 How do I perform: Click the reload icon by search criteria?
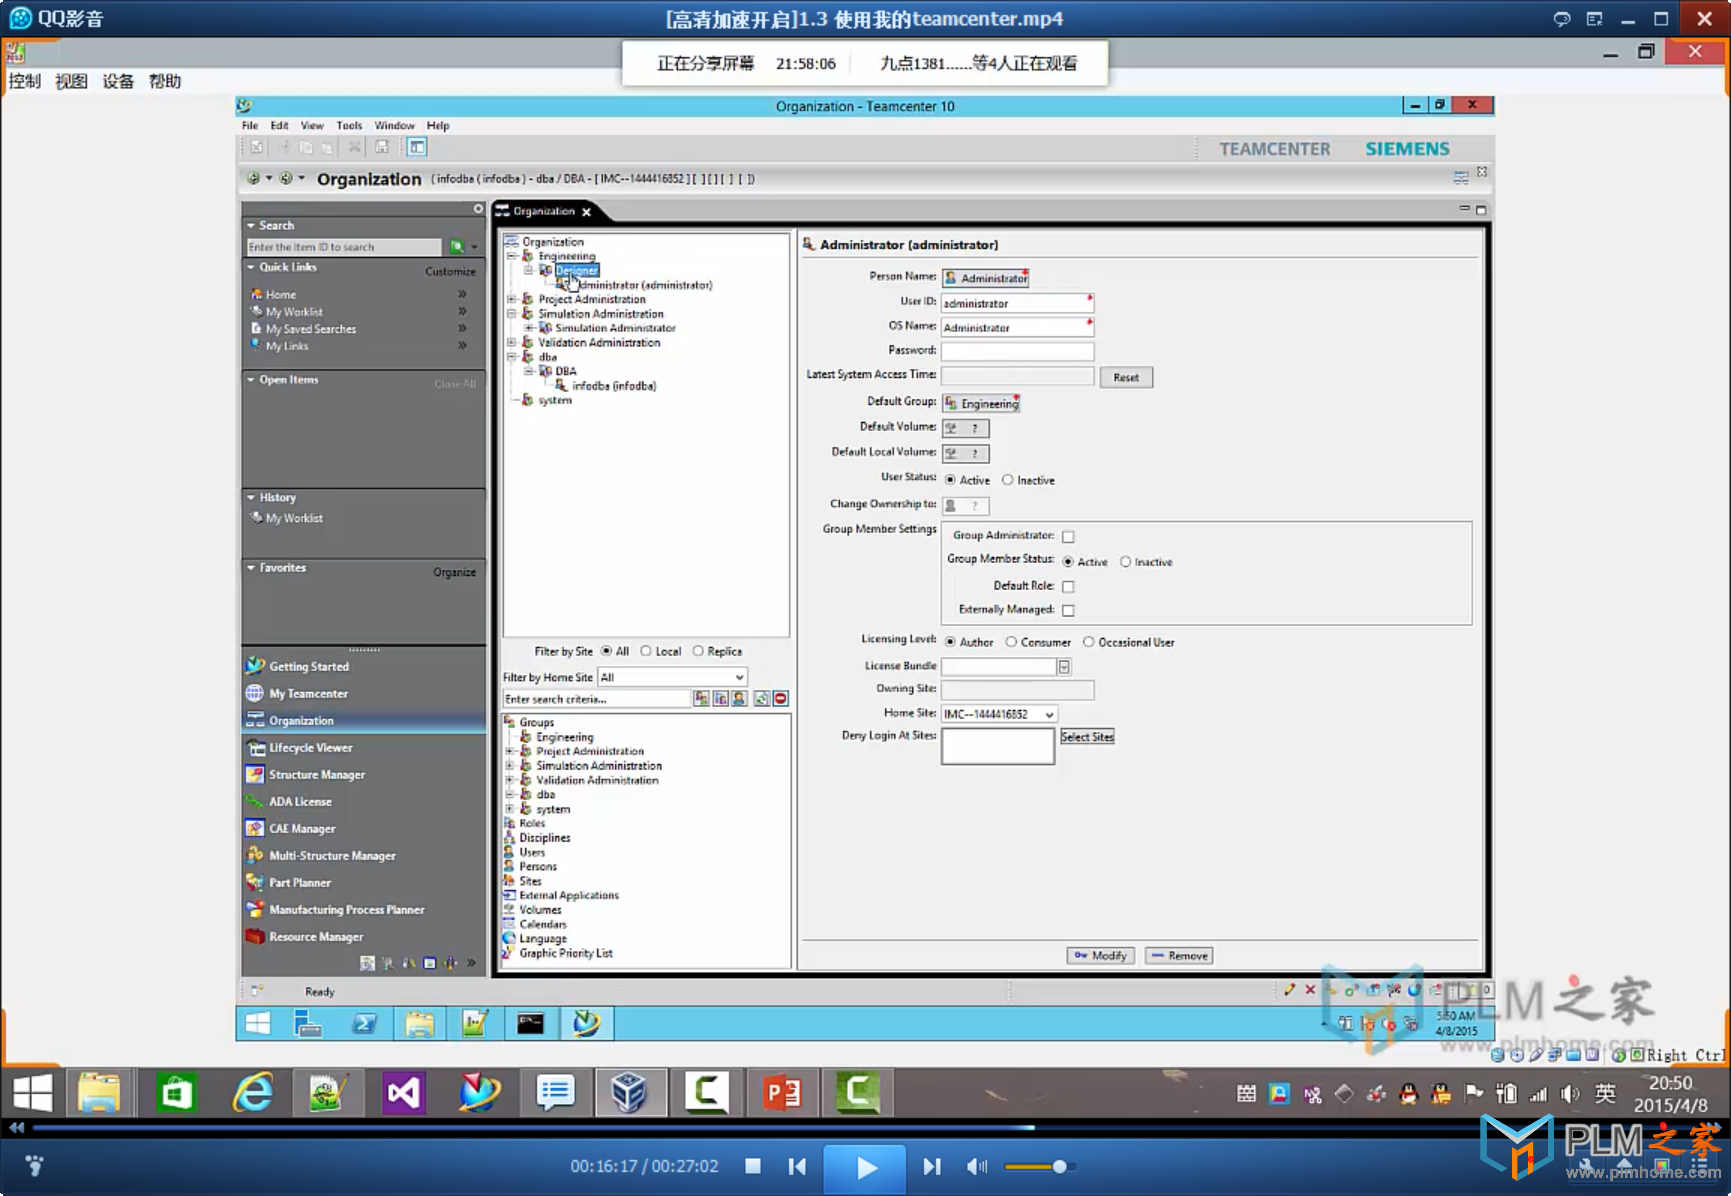762,699
